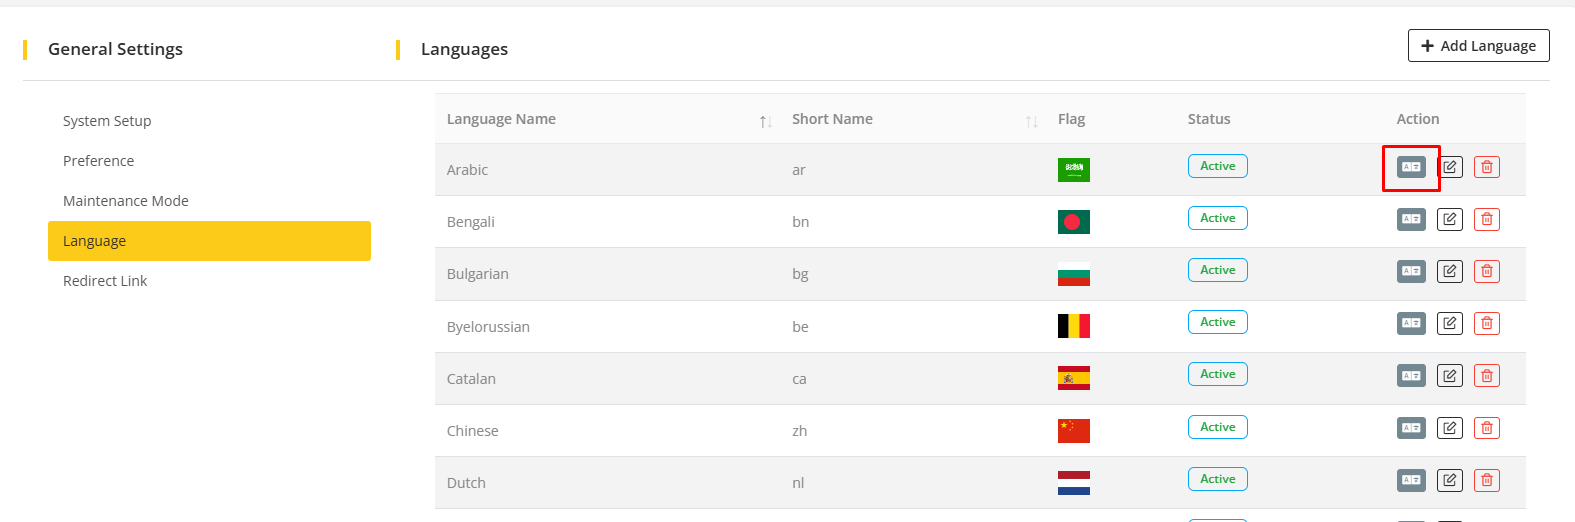Sort the table by Short Name
This screenshot has height=522, width=1575.
click(x=1031, y=121)
